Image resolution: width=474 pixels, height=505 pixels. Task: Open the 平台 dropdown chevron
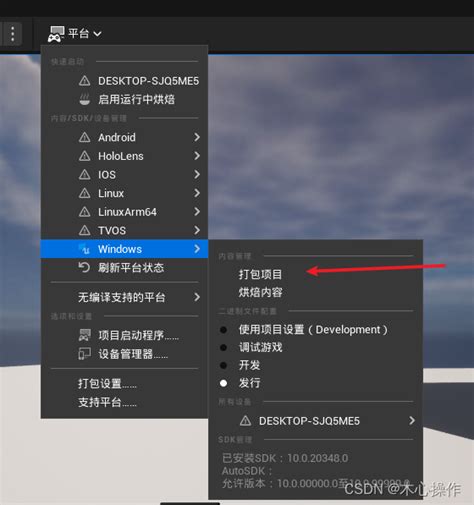click(x=97, y=34)
